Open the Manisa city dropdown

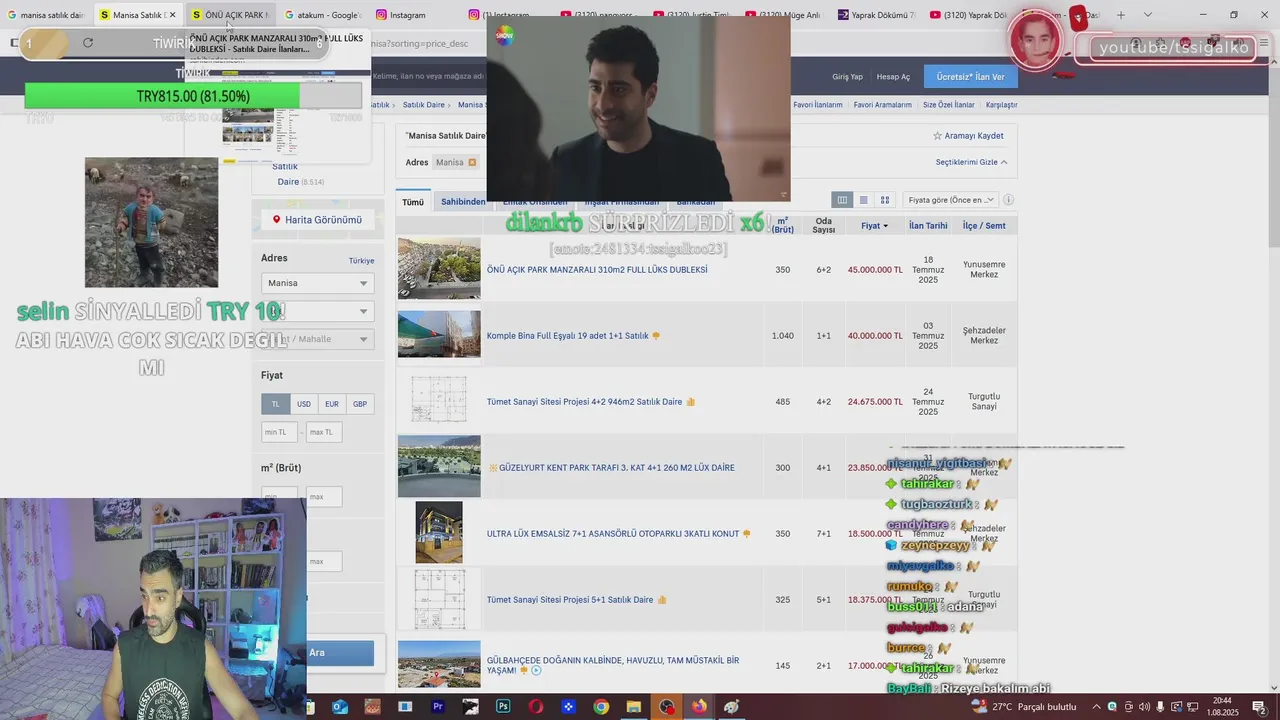[x=317, y=283]
